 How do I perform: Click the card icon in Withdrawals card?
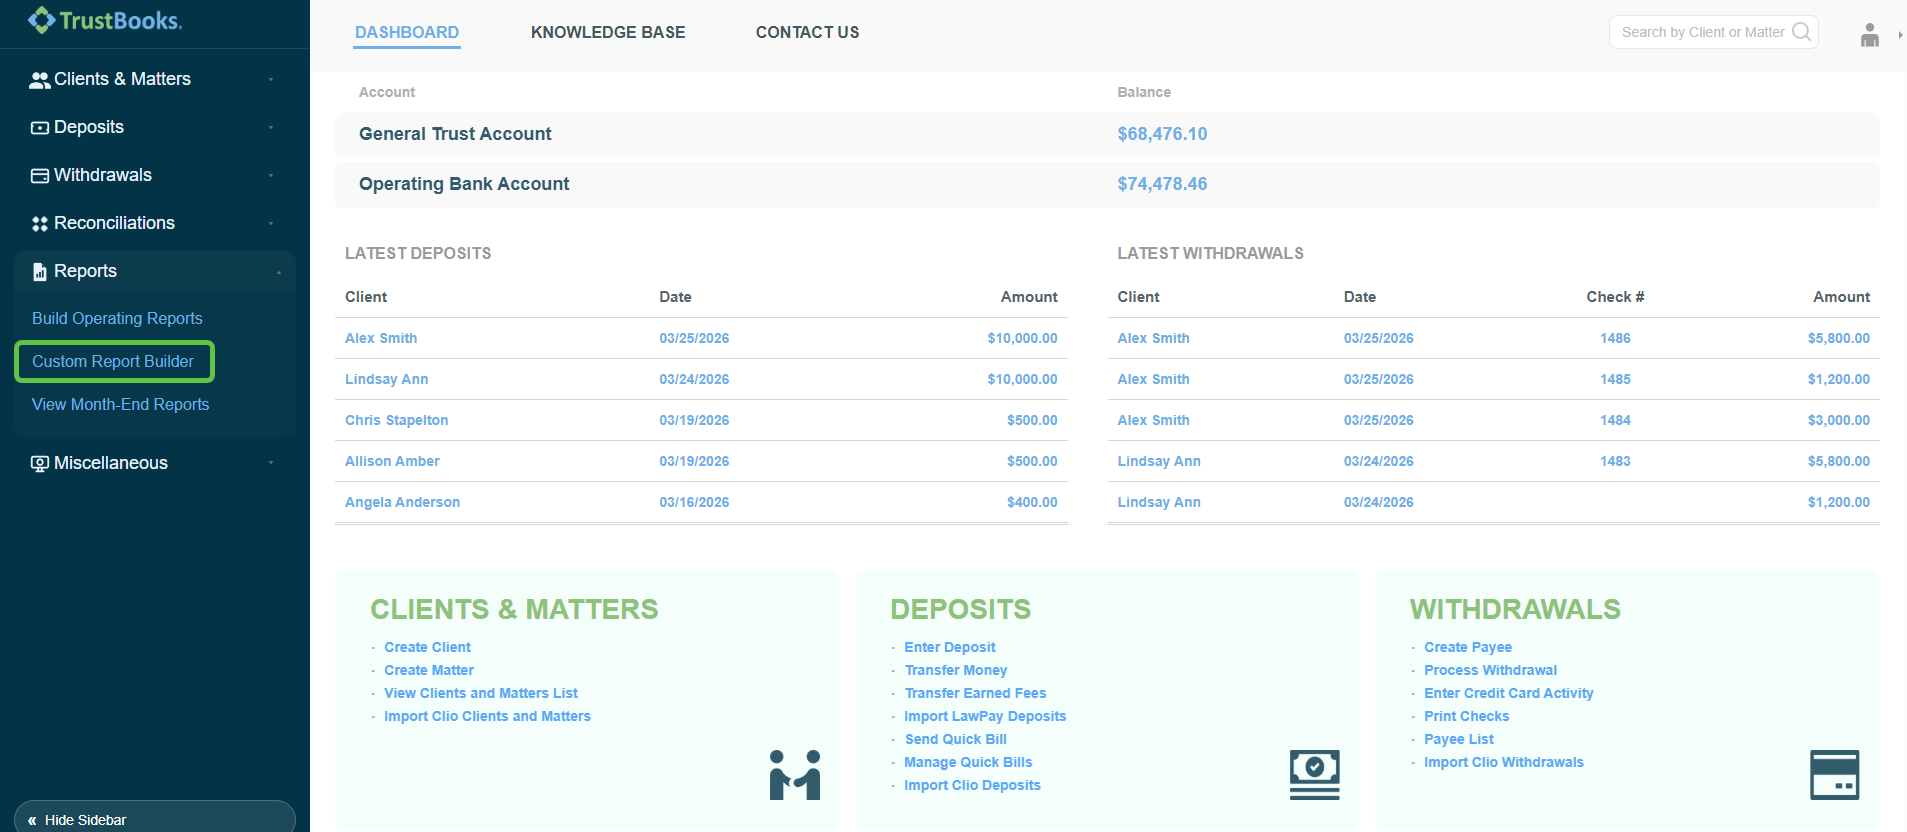tap(1835, 775)
